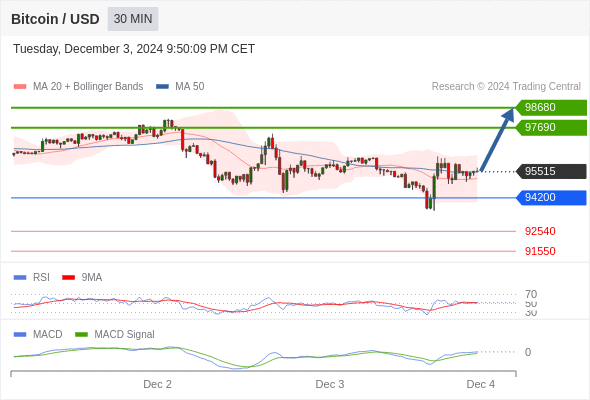
Task: Click the 91550 red support label
Action: click(x=540, y=251)
